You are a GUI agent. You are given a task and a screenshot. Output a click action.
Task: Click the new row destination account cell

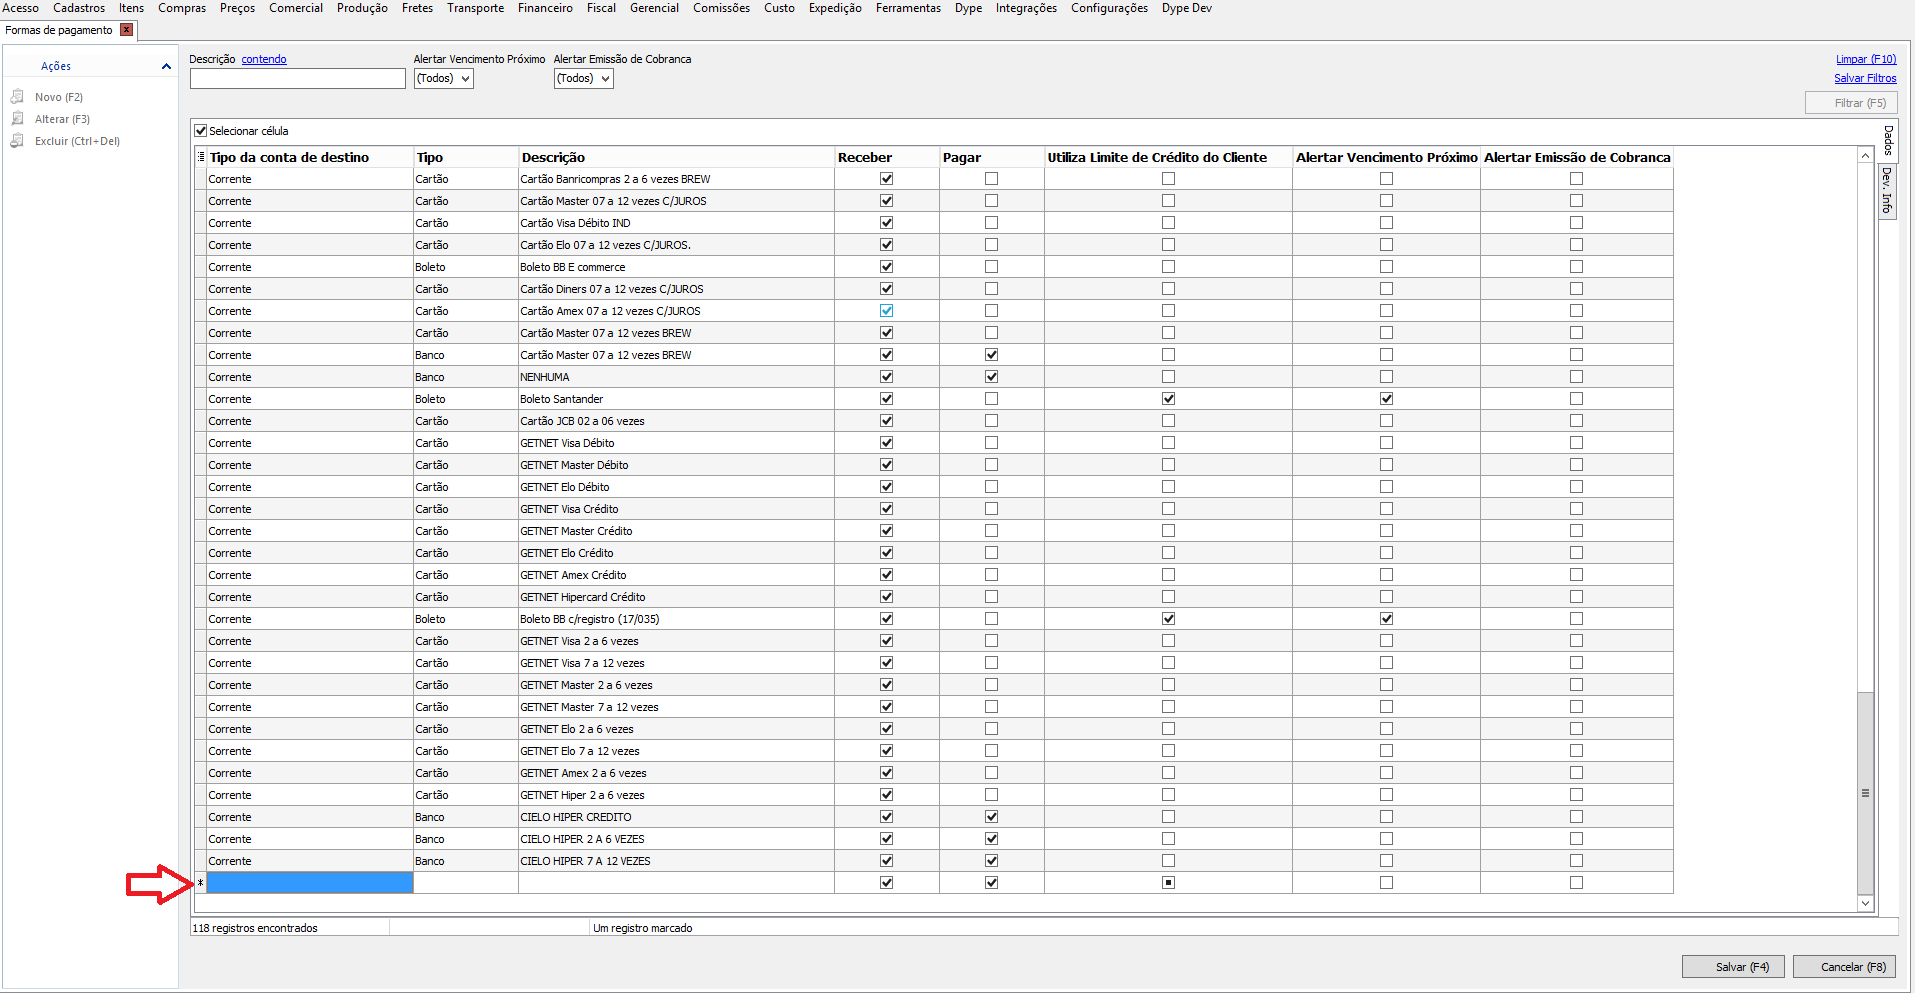click(x=309, y=883)
